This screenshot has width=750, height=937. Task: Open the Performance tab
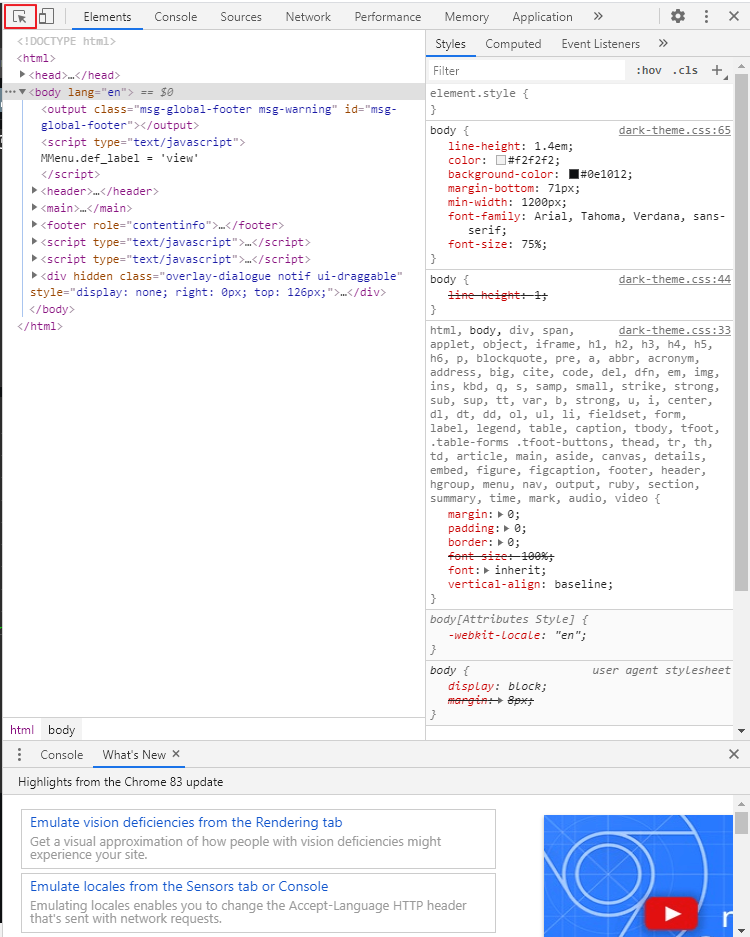[387, 17]
